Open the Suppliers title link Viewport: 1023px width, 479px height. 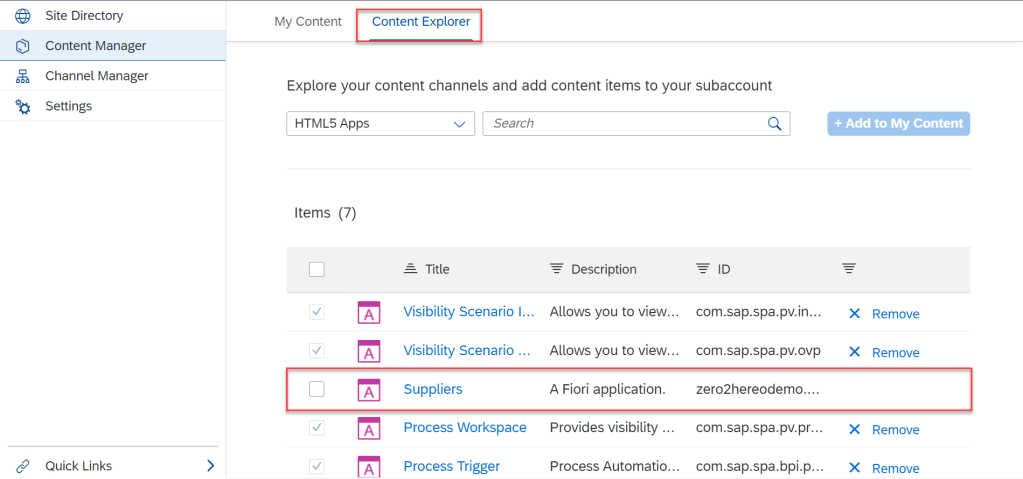click(433, 389)
